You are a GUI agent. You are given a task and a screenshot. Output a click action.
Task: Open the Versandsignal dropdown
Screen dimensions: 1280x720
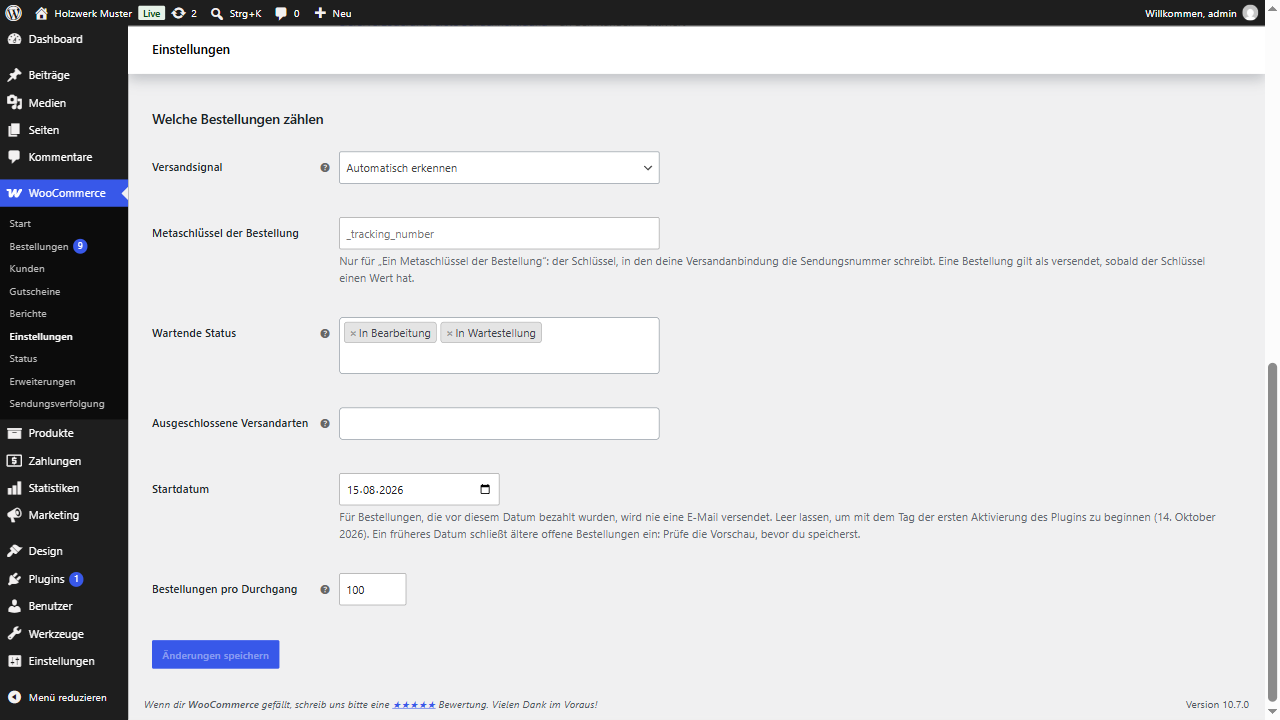coord(499,168)
